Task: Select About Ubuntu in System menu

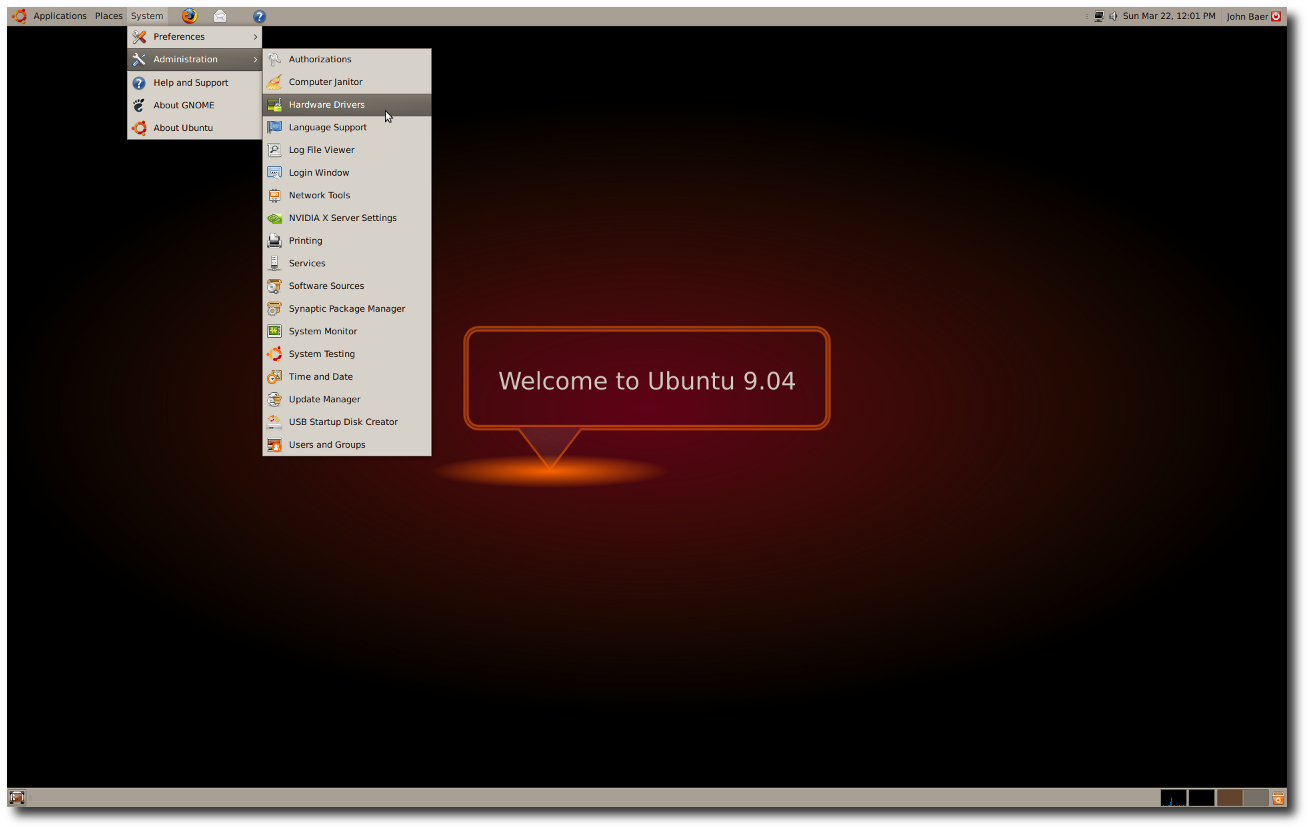Action: point(194,128)
